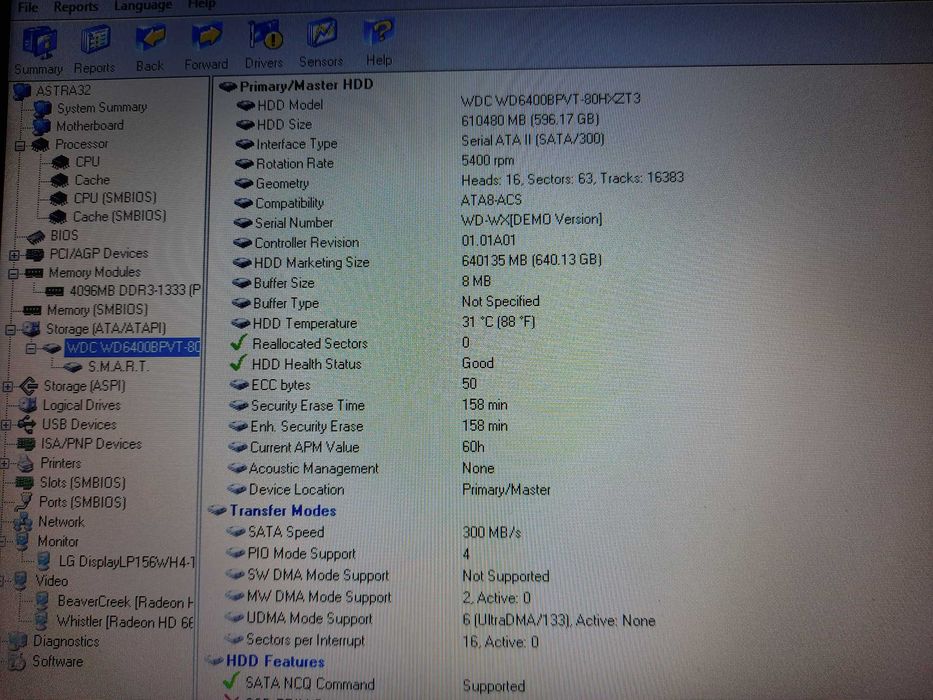The width and height of the screenshot is (933, 700).
Task: Click the HDD Size row label
Action: 284,125
